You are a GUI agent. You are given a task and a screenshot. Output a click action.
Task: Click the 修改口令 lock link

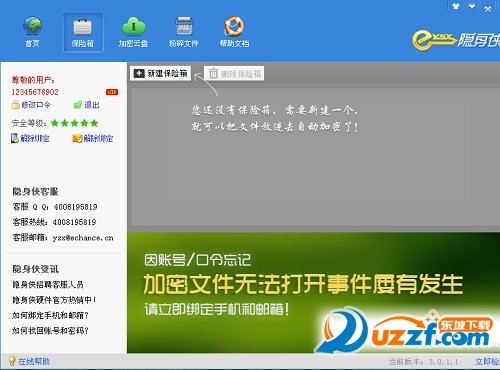point(31,105)
